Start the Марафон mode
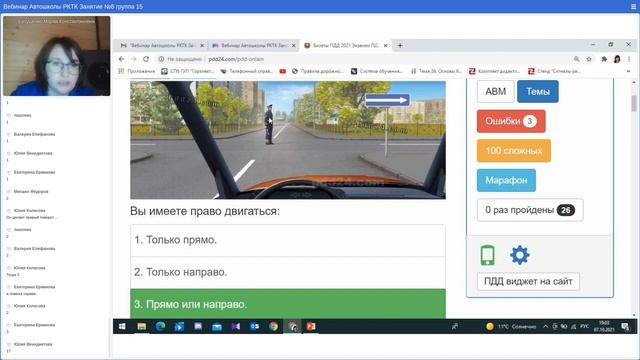The image size is (640, 360). point(506,180)
